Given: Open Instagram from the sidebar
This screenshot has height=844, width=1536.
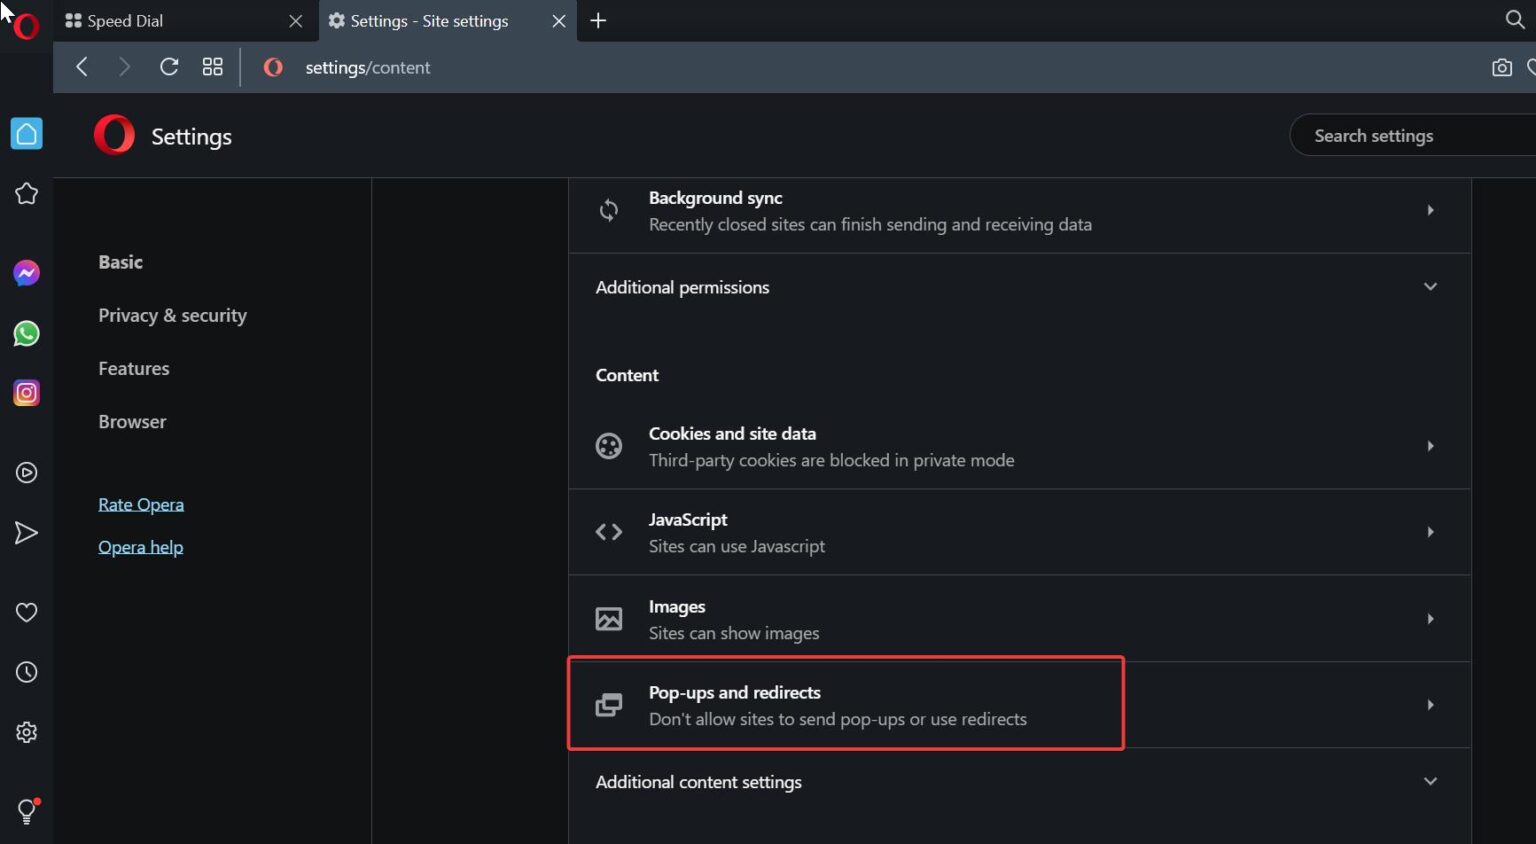Looking at the screenshot, I should pos(25,392).
